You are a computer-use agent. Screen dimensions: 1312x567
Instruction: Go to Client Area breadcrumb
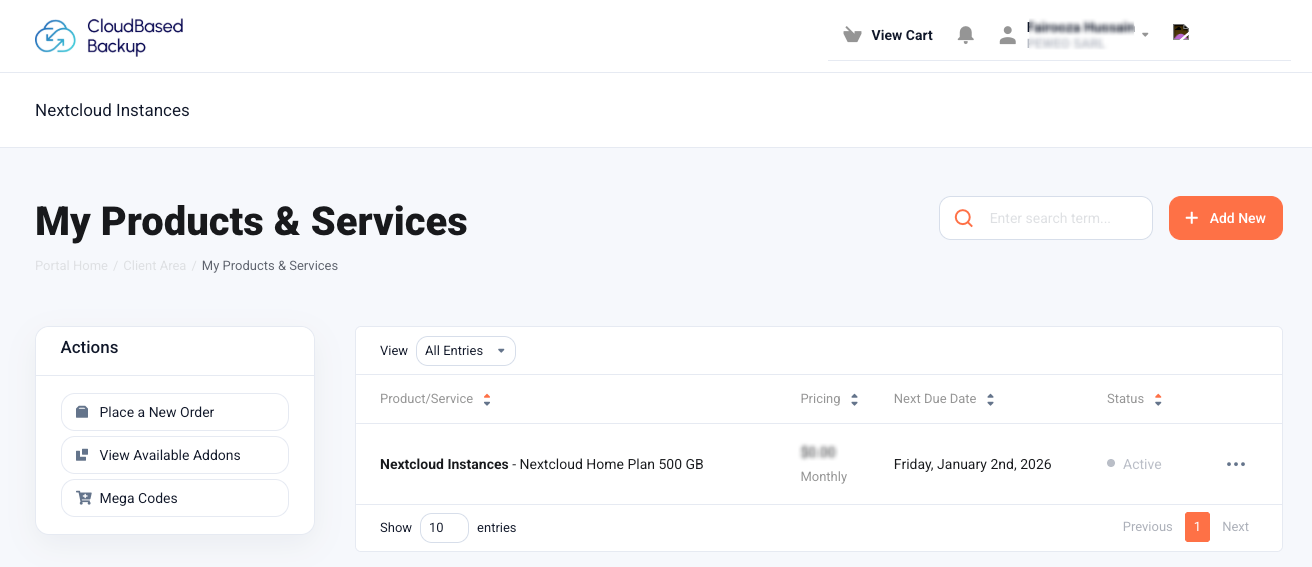click(x=155, y=266)
